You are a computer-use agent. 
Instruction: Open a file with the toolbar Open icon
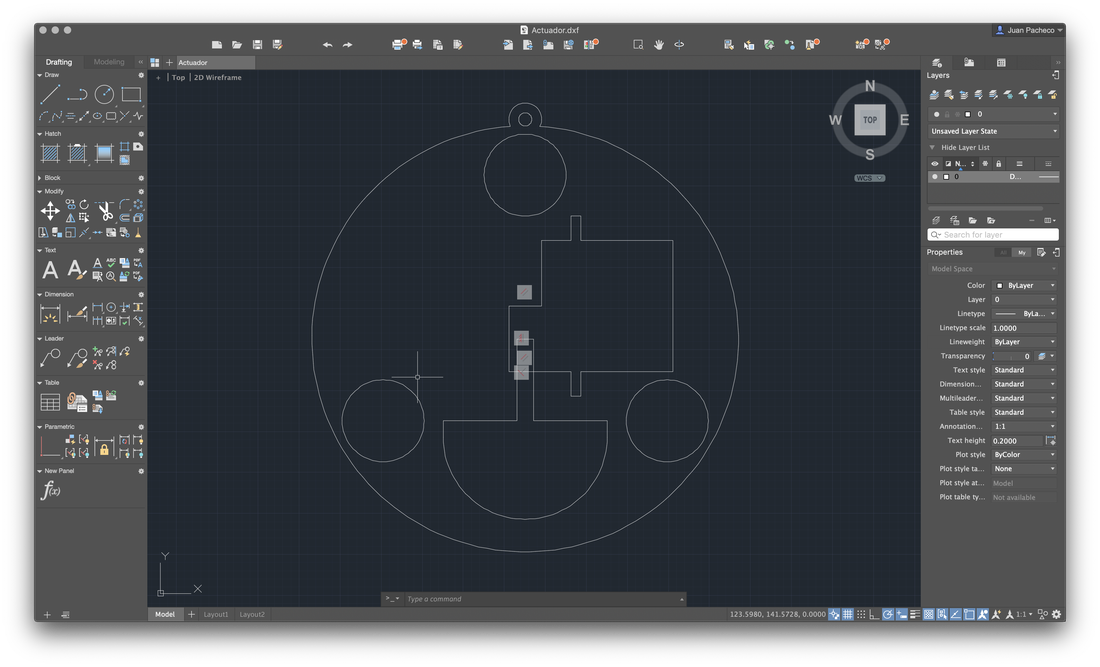237,45
